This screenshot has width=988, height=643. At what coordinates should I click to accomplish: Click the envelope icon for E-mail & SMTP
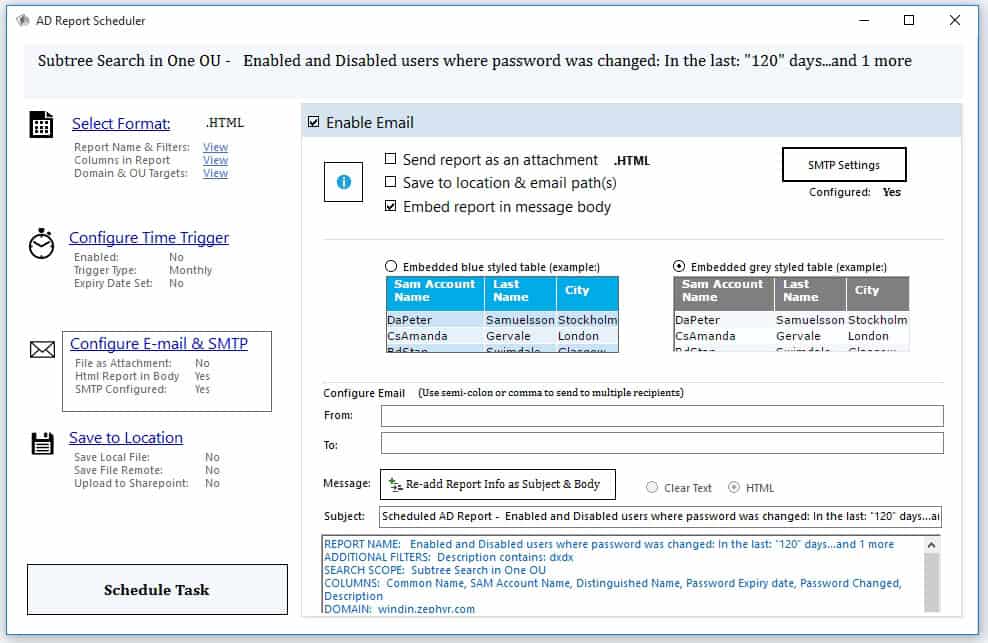coord(42,349)
